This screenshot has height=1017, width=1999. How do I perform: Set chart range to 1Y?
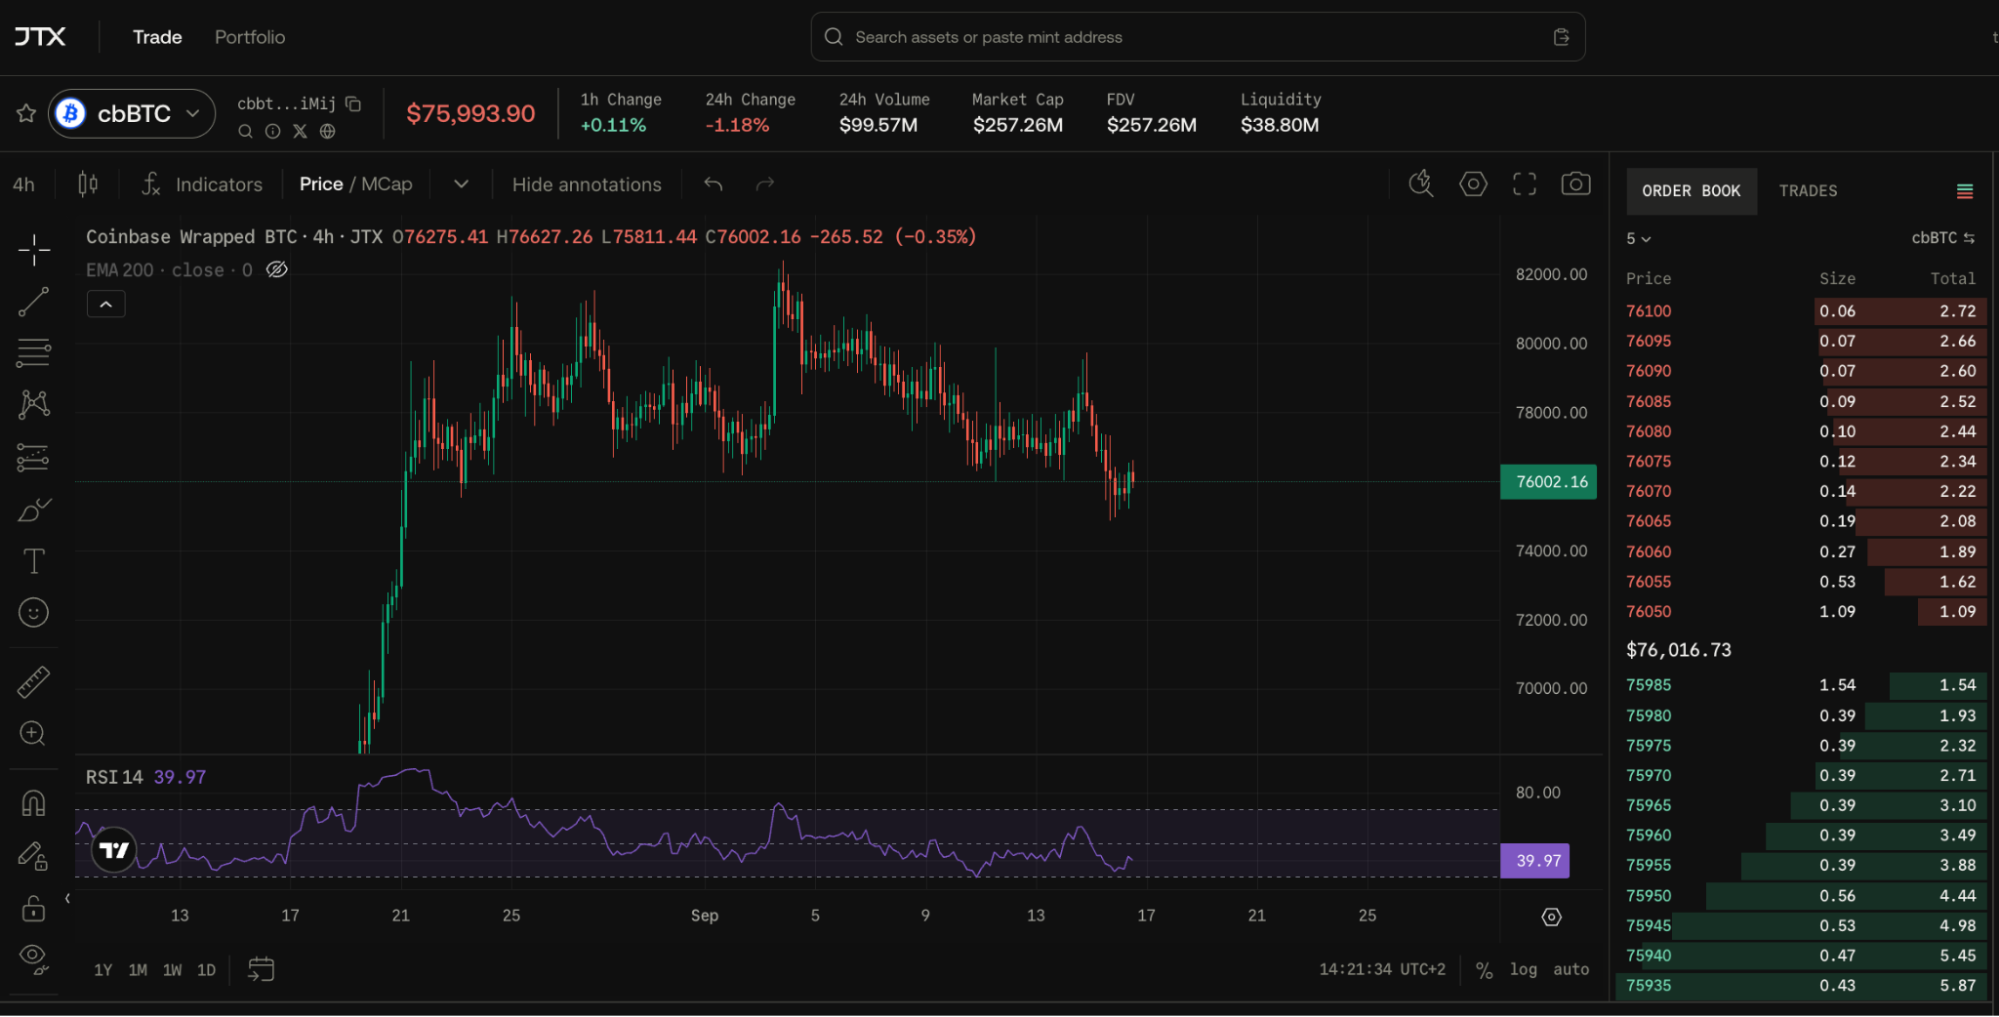[103, 970]
